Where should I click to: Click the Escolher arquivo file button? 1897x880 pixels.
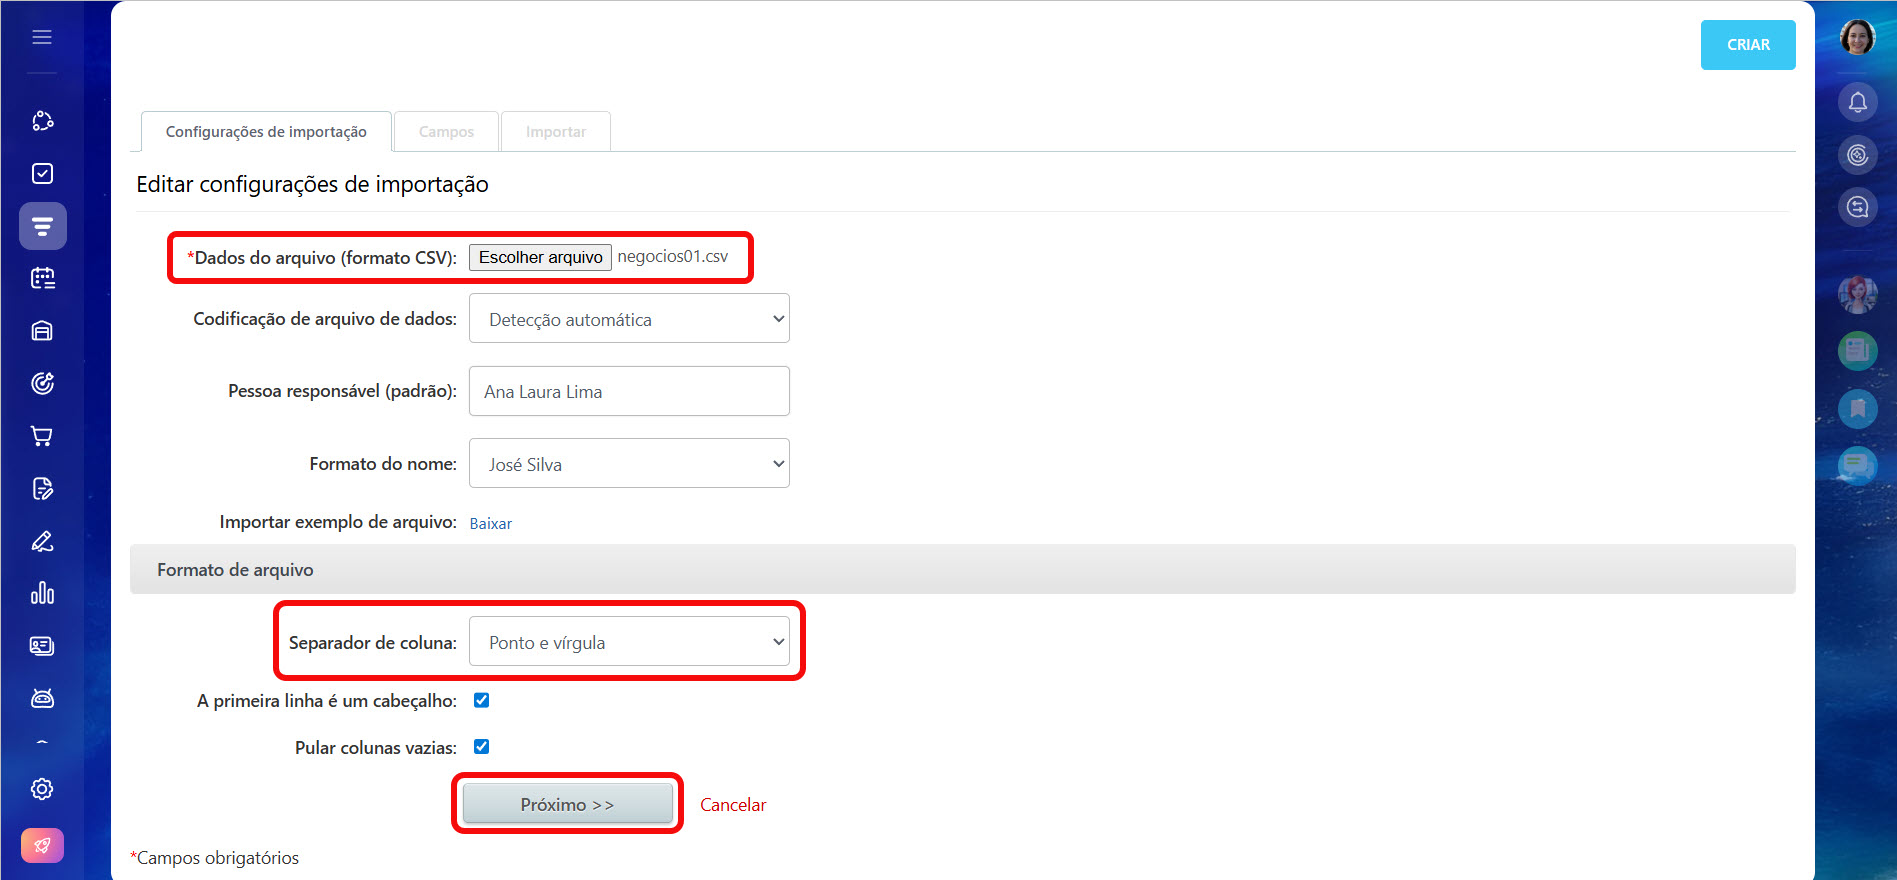[540, 257]
